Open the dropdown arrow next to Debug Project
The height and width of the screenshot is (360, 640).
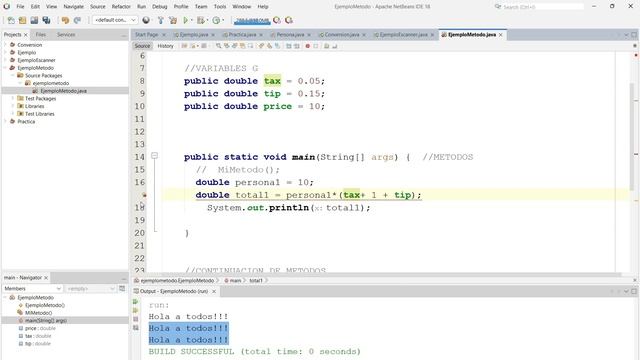(207, 20)
